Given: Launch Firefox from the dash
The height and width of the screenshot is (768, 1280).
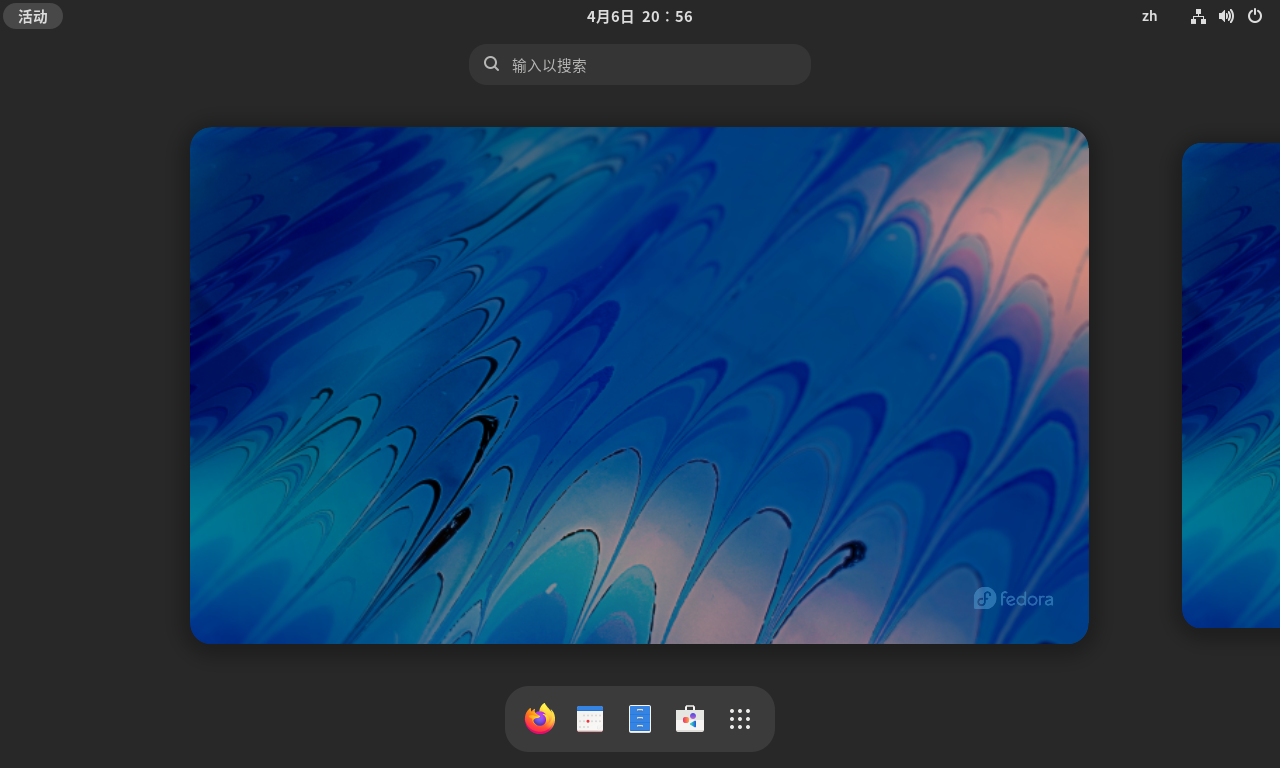Looking at the screenshot, I should coord(540,719).
